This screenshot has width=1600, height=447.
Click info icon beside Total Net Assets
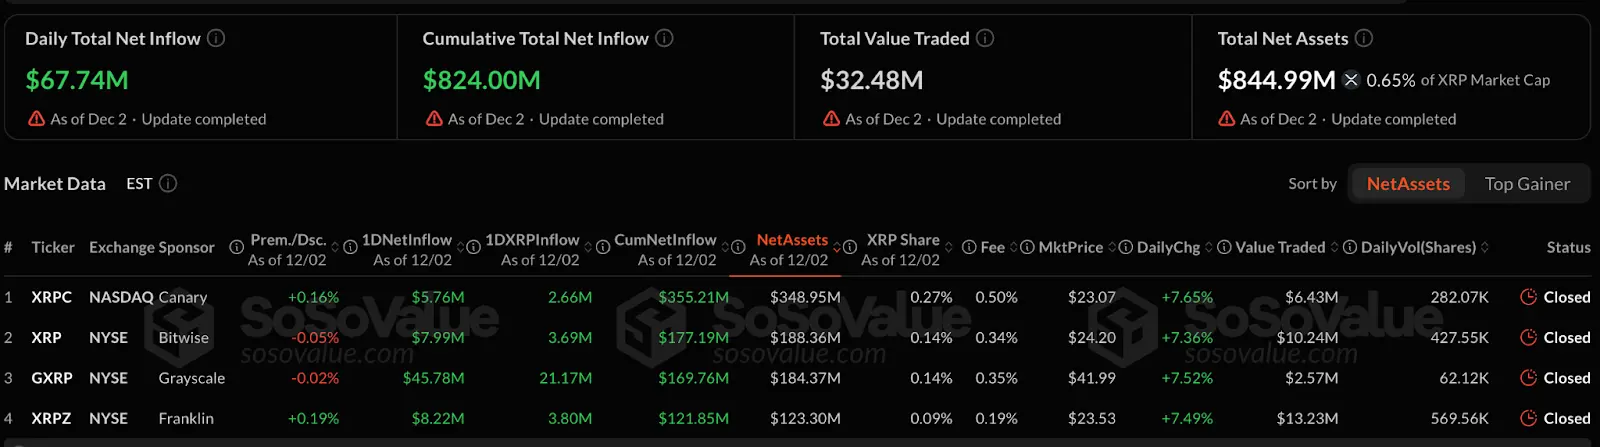tap(1364, 38)
